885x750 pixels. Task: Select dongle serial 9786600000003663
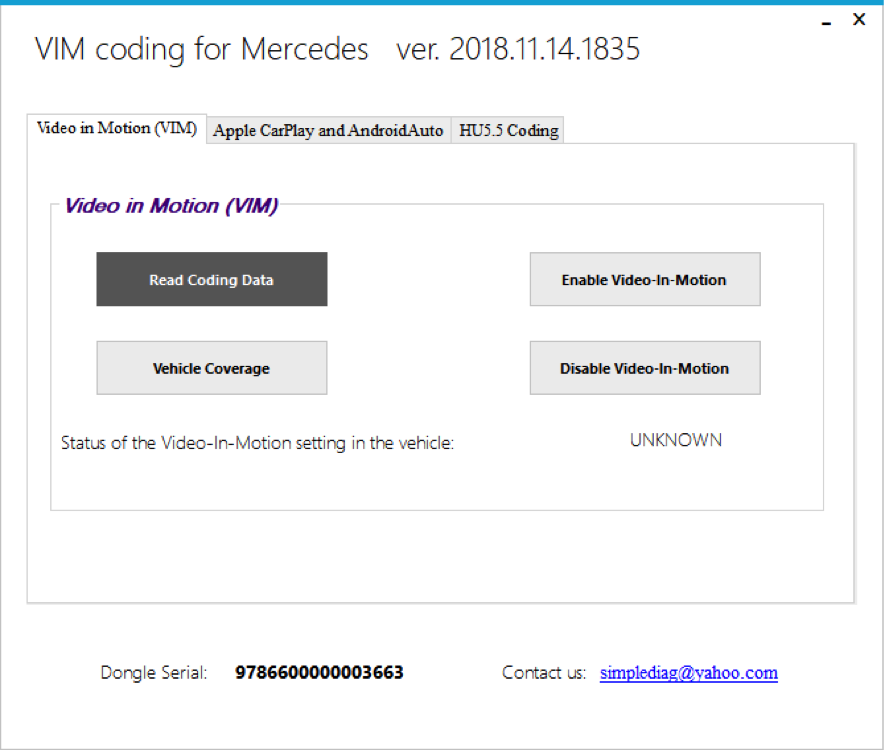click(x=319, y=673)
